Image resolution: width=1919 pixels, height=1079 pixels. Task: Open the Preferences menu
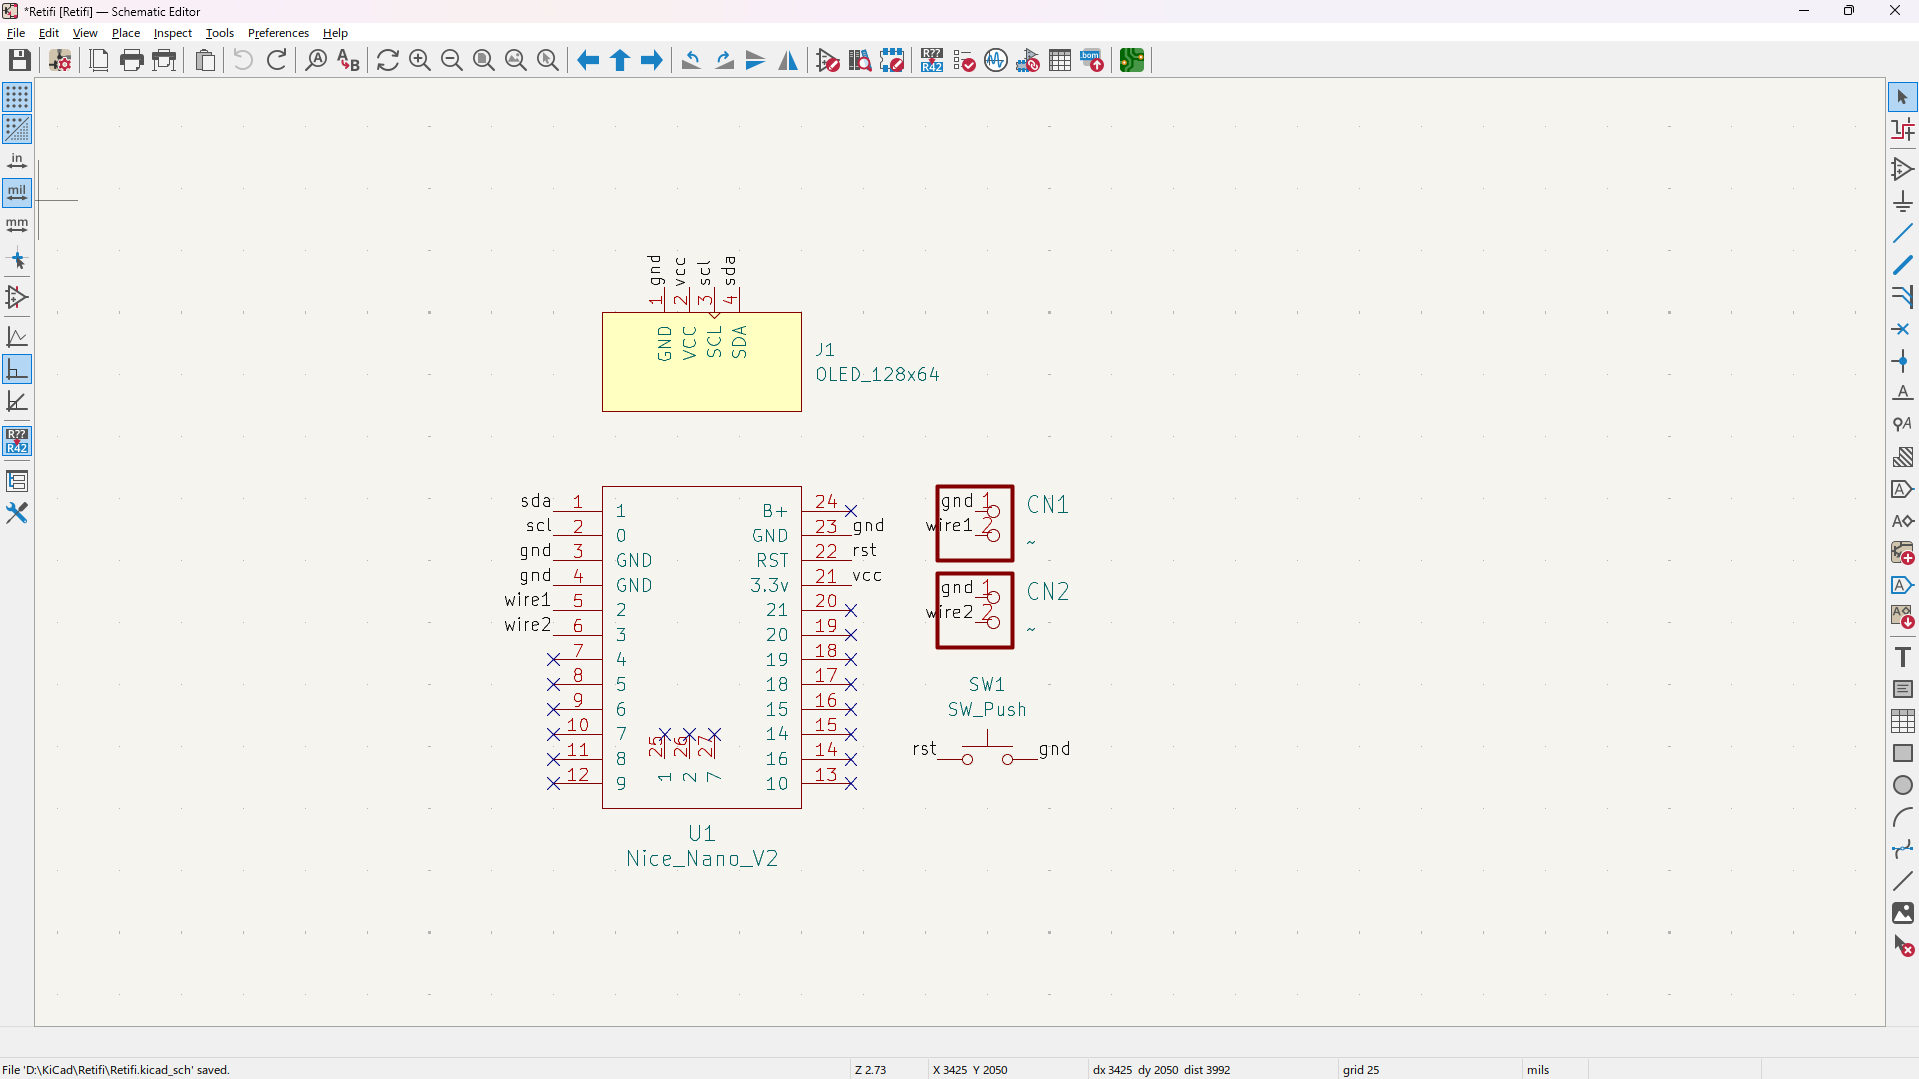coord(278,33)
